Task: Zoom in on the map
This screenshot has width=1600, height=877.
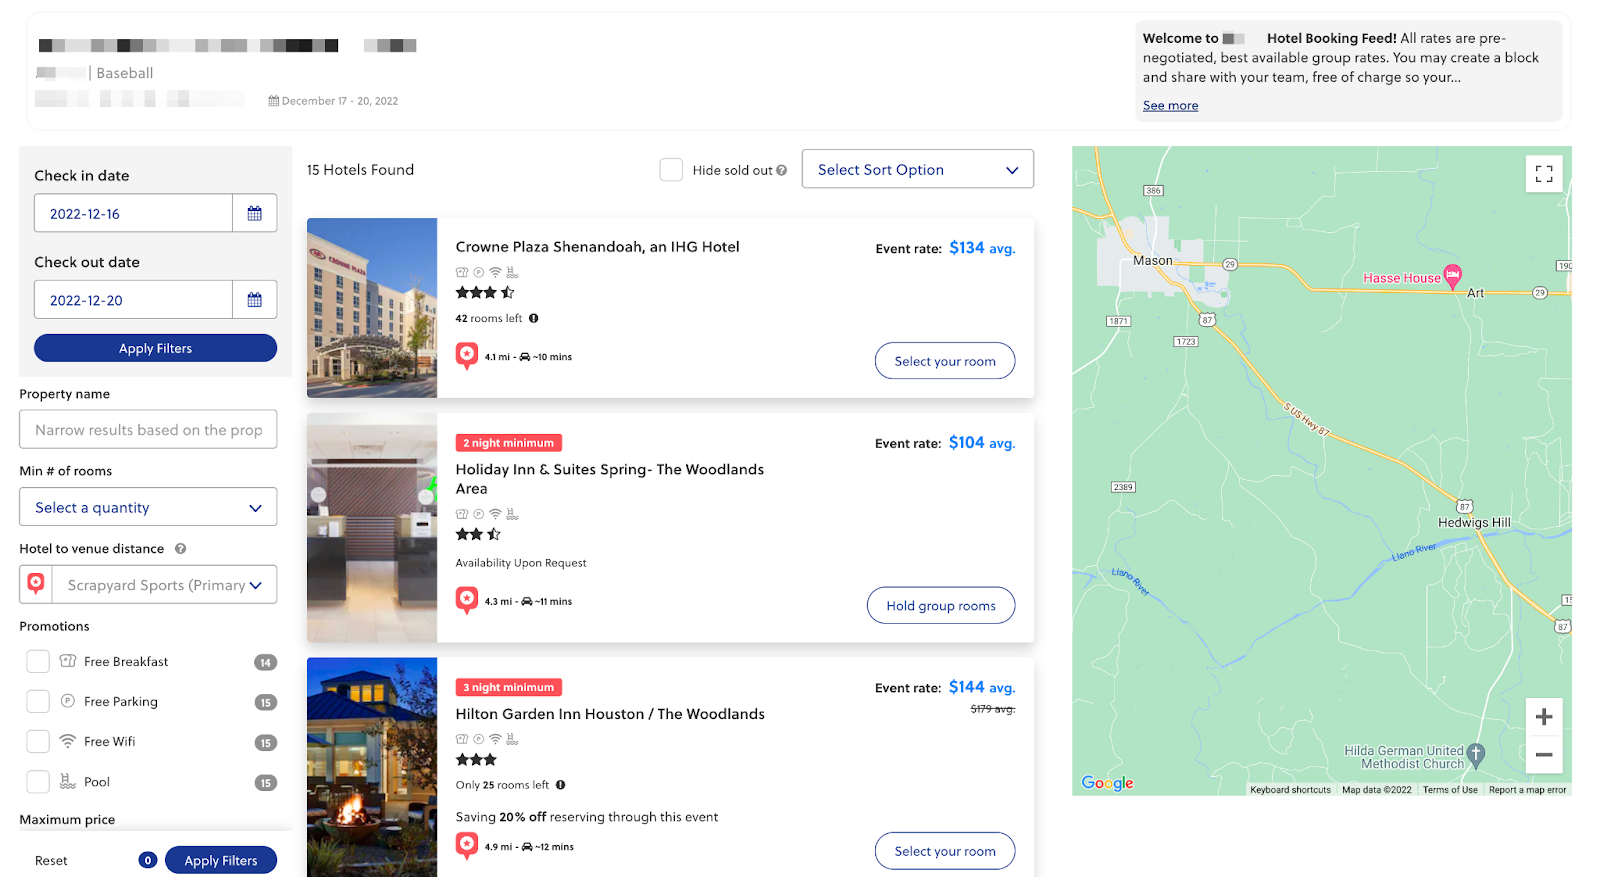Action: (x=1544, y=717)
